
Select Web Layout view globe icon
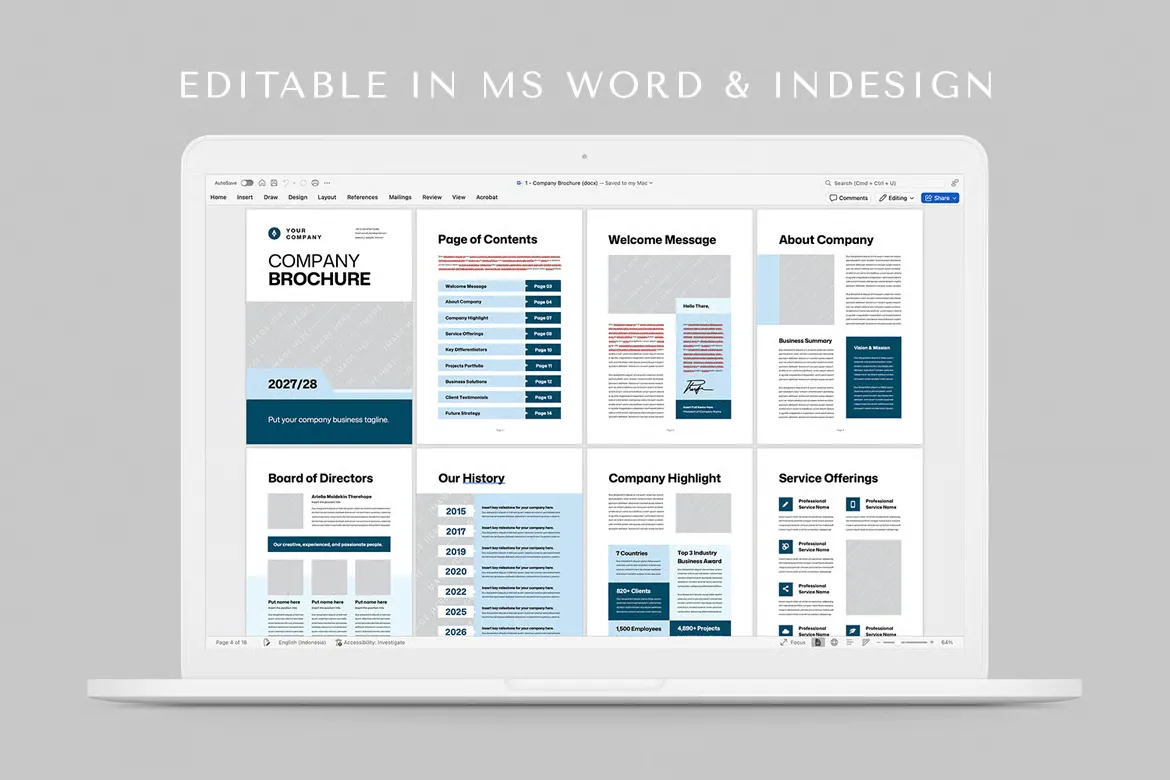(834, 642)
